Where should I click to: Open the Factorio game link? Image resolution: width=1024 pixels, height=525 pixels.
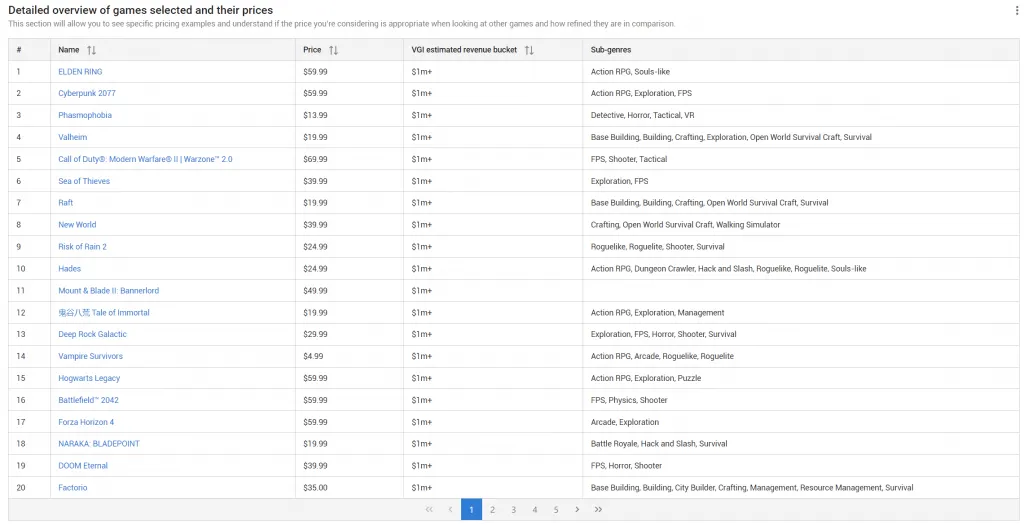click(72, 488)
